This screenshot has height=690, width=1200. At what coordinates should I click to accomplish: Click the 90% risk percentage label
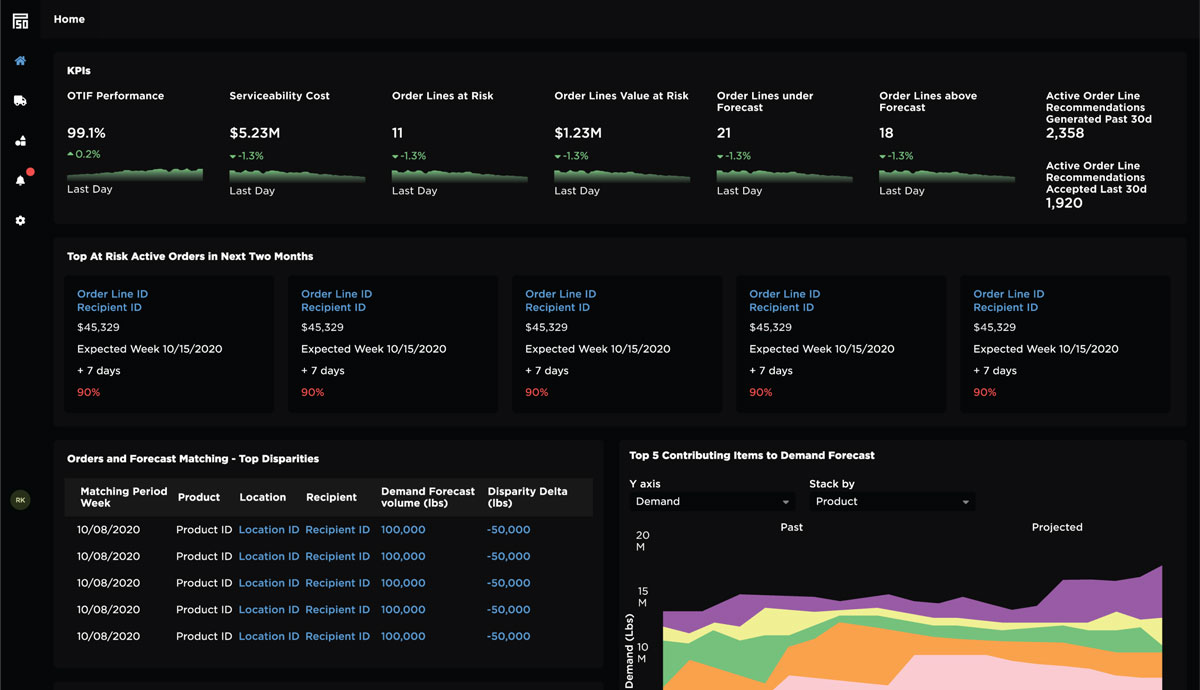[88, 392]
